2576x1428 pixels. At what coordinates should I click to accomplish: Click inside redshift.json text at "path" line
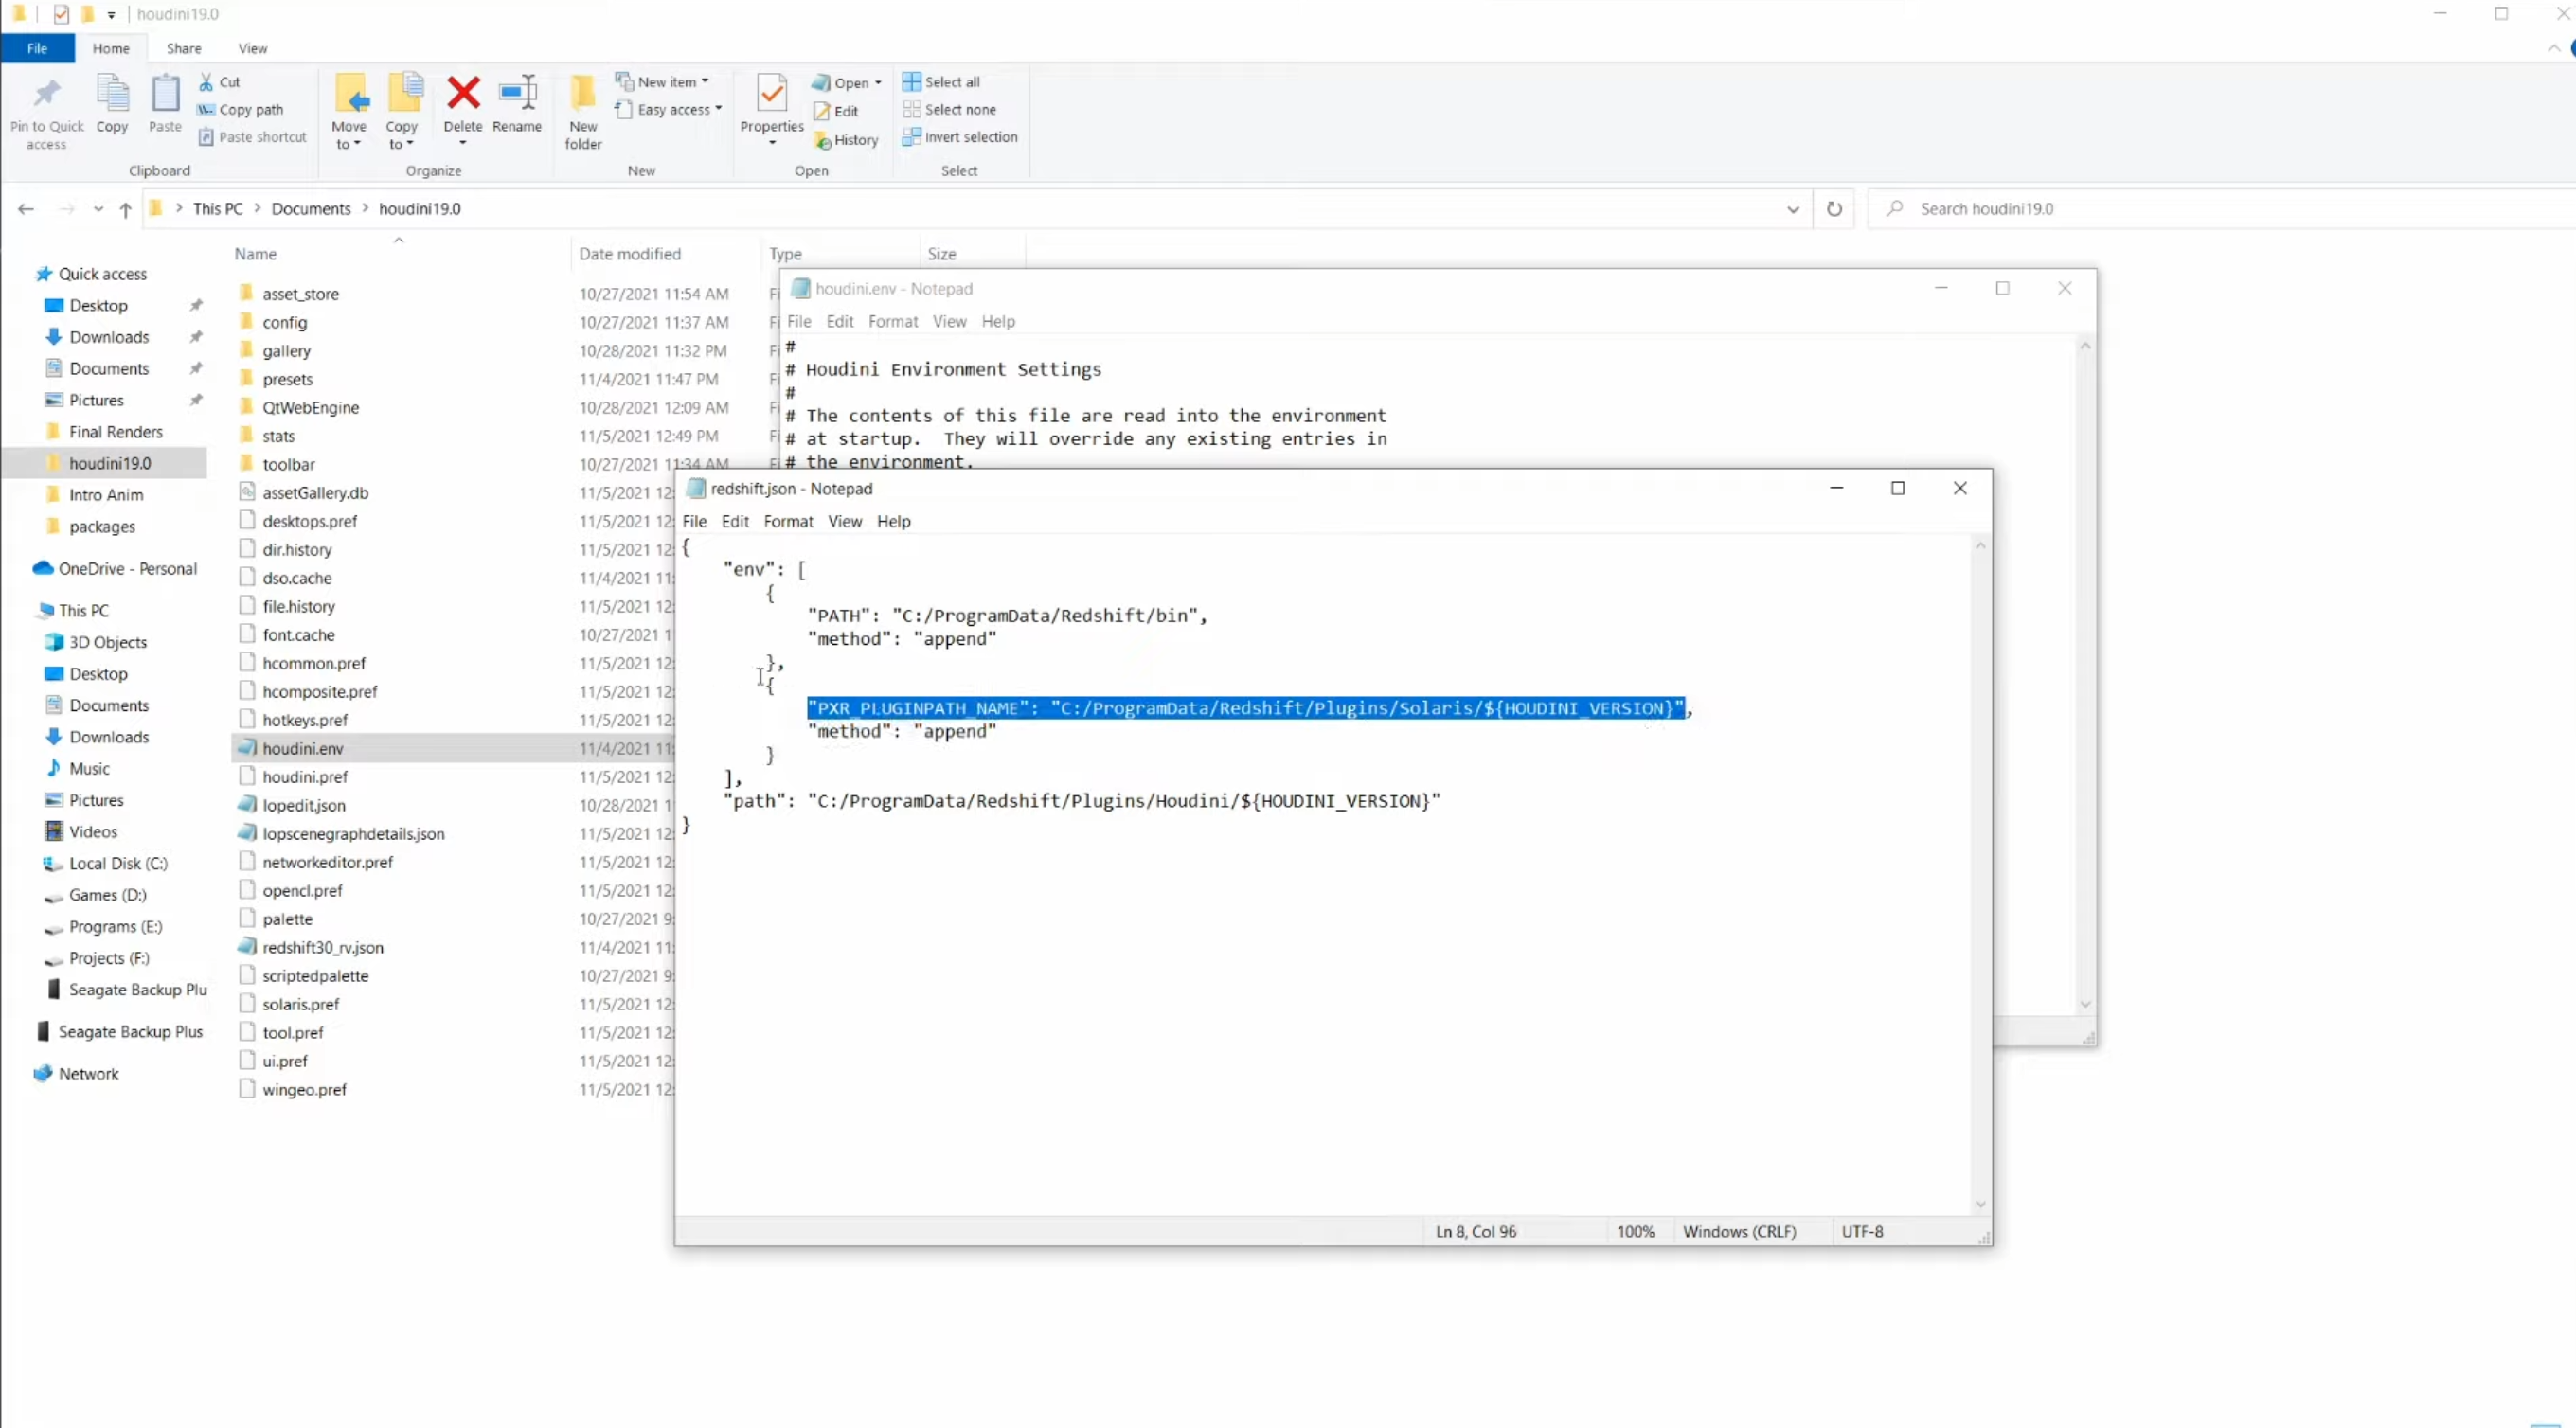1081,801
